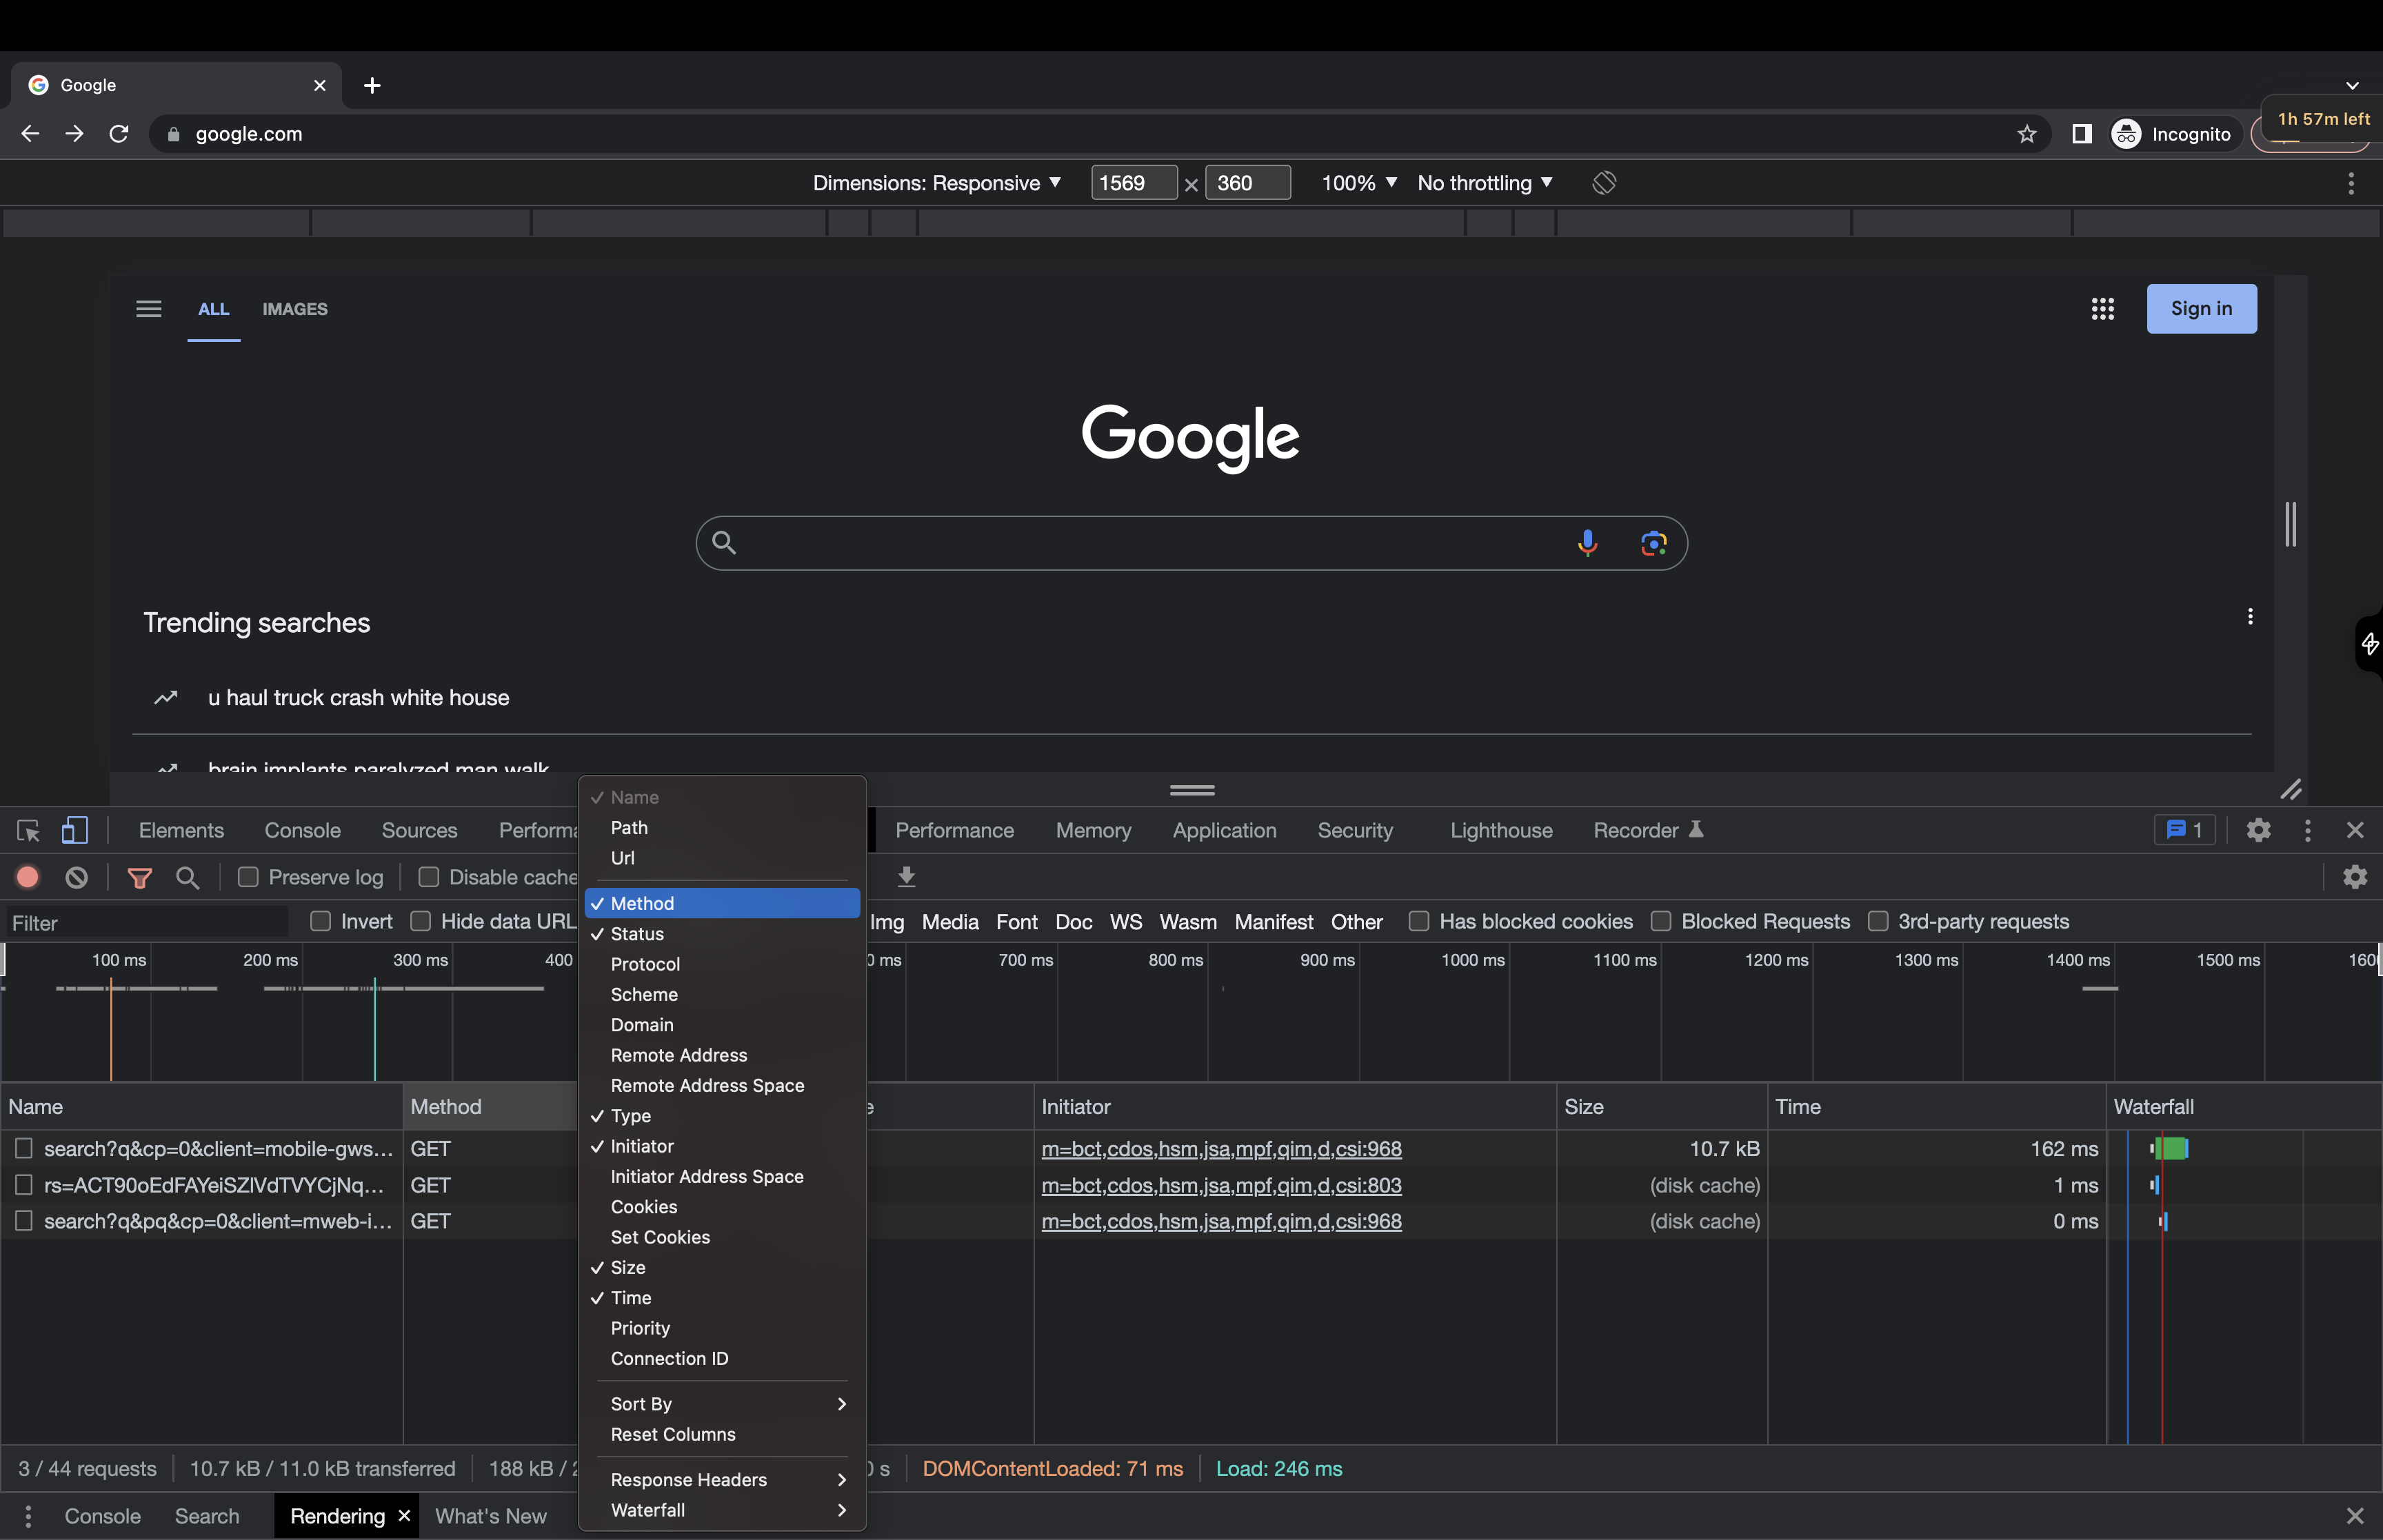This screenshot has height=1540, width=2383.
Task: Open Network panel settings gear
Action: pyautogui.click(x=2355, y=877)
